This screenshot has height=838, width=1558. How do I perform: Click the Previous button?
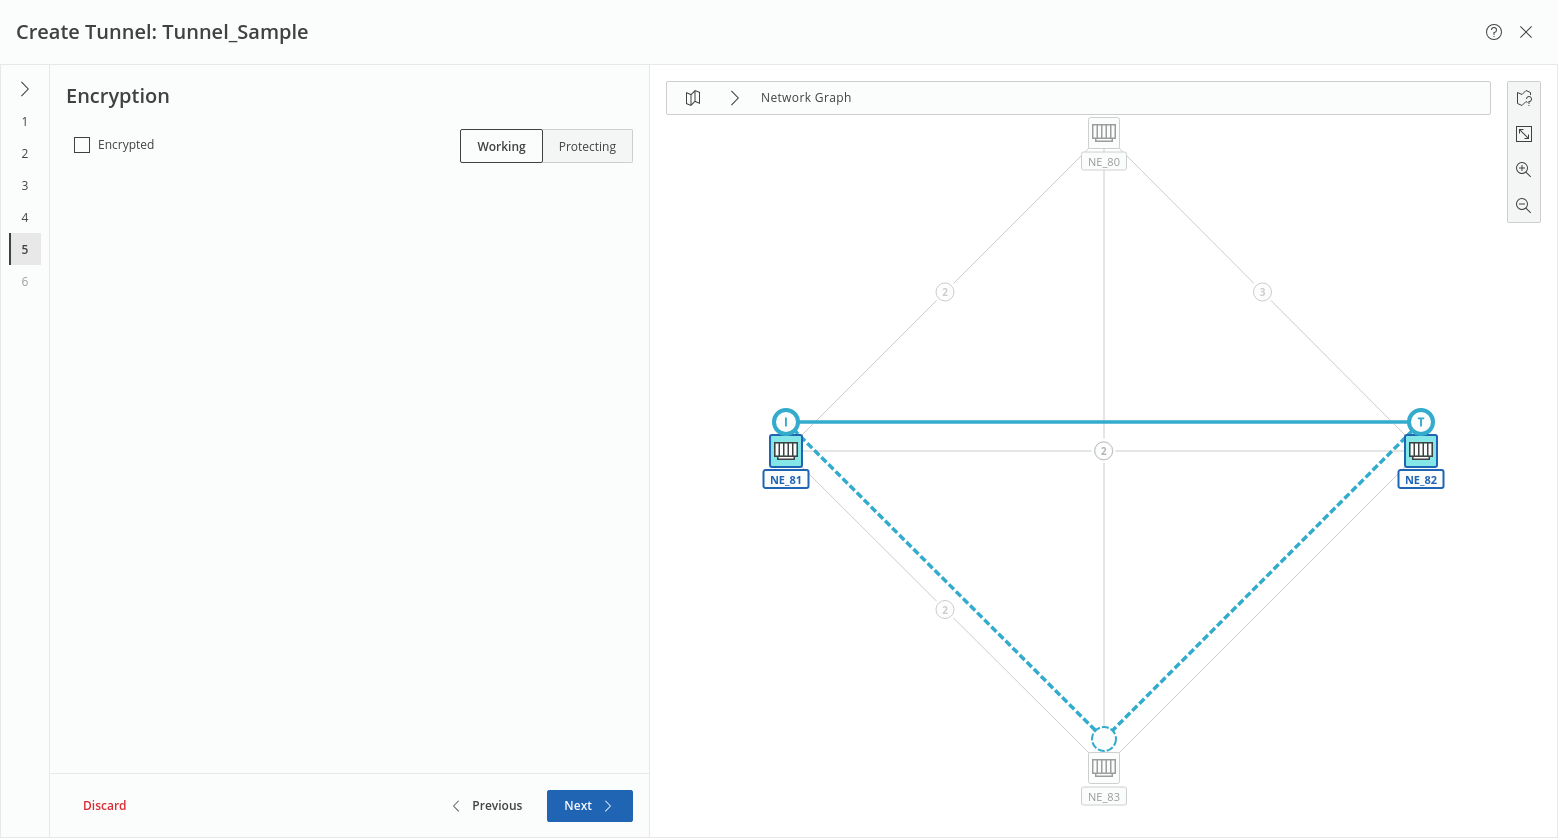(x=487, y=806)
